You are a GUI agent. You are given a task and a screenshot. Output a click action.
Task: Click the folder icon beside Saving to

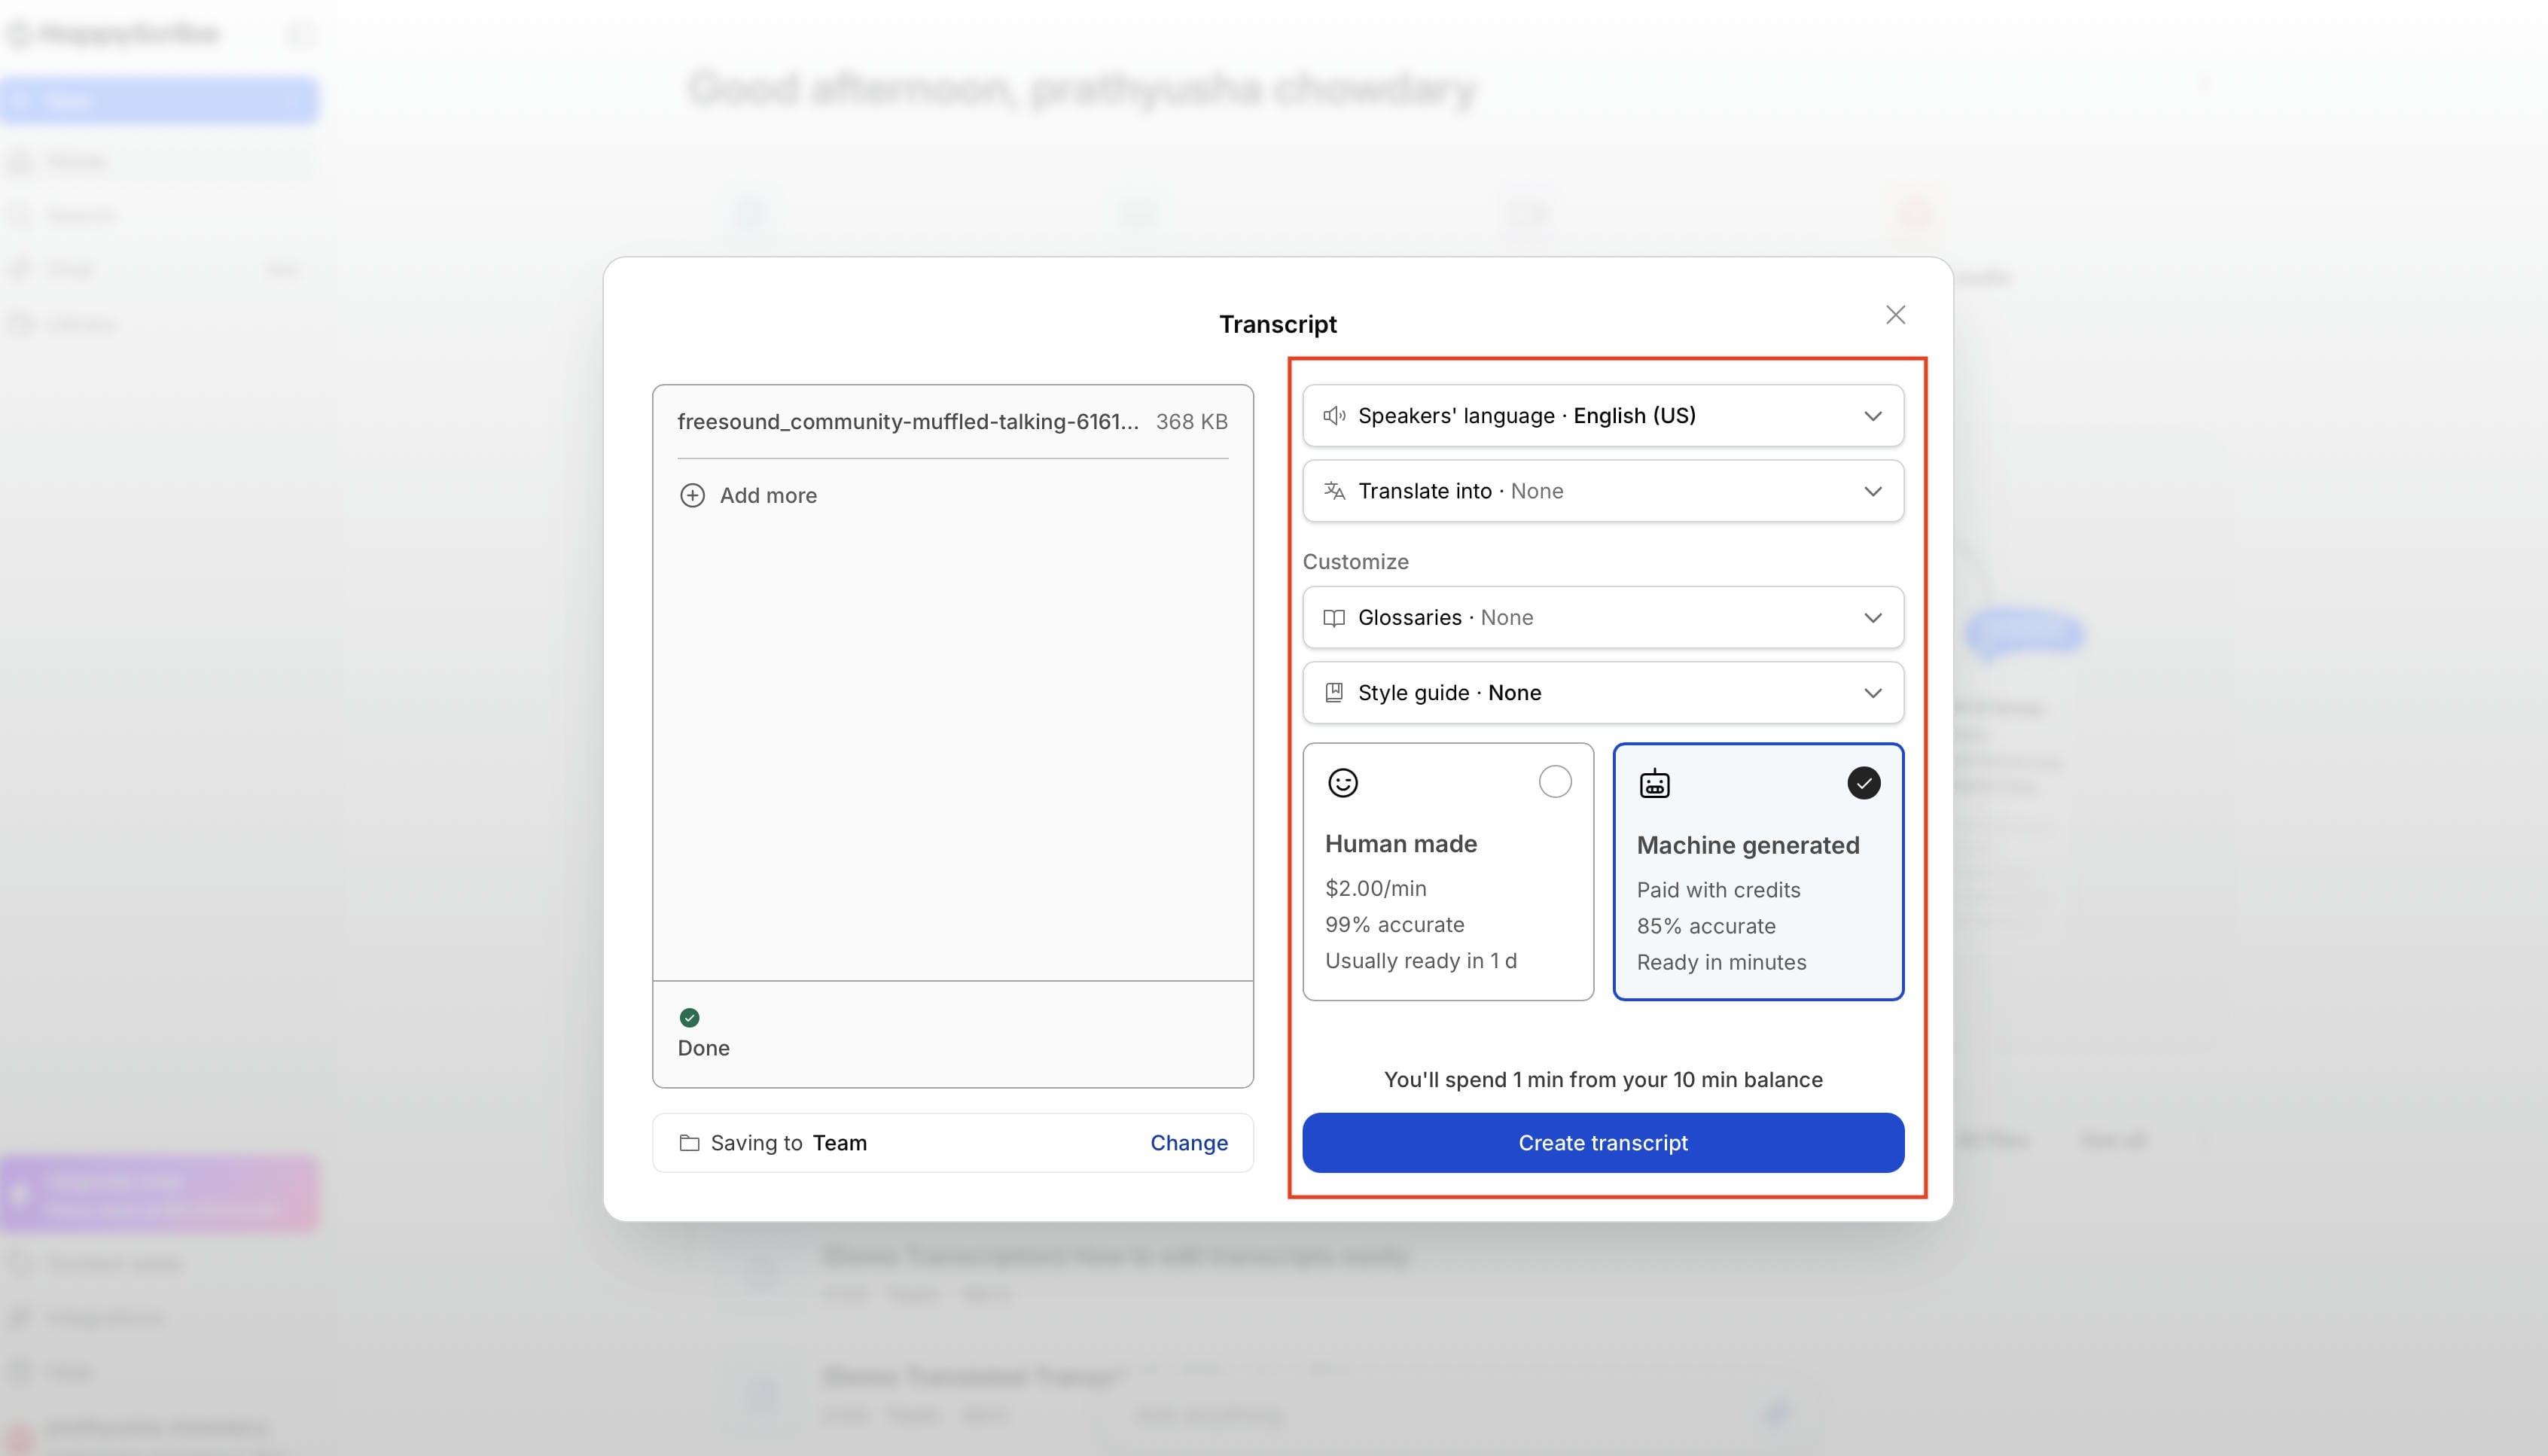point(689,1143)
